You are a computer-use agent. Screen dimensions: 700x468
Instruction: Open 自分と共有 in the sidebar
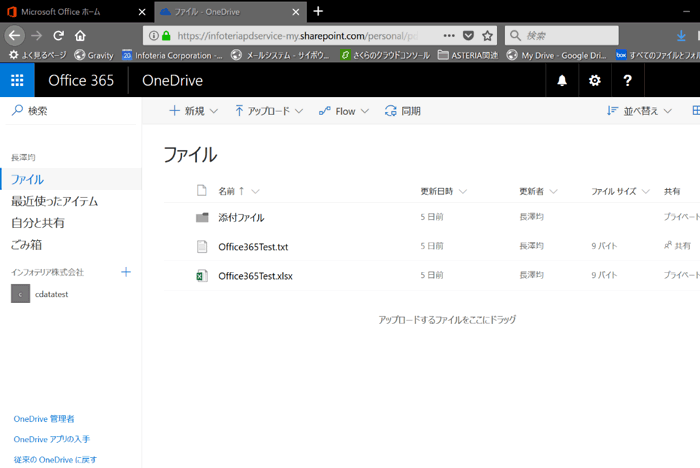pos(38,223)
